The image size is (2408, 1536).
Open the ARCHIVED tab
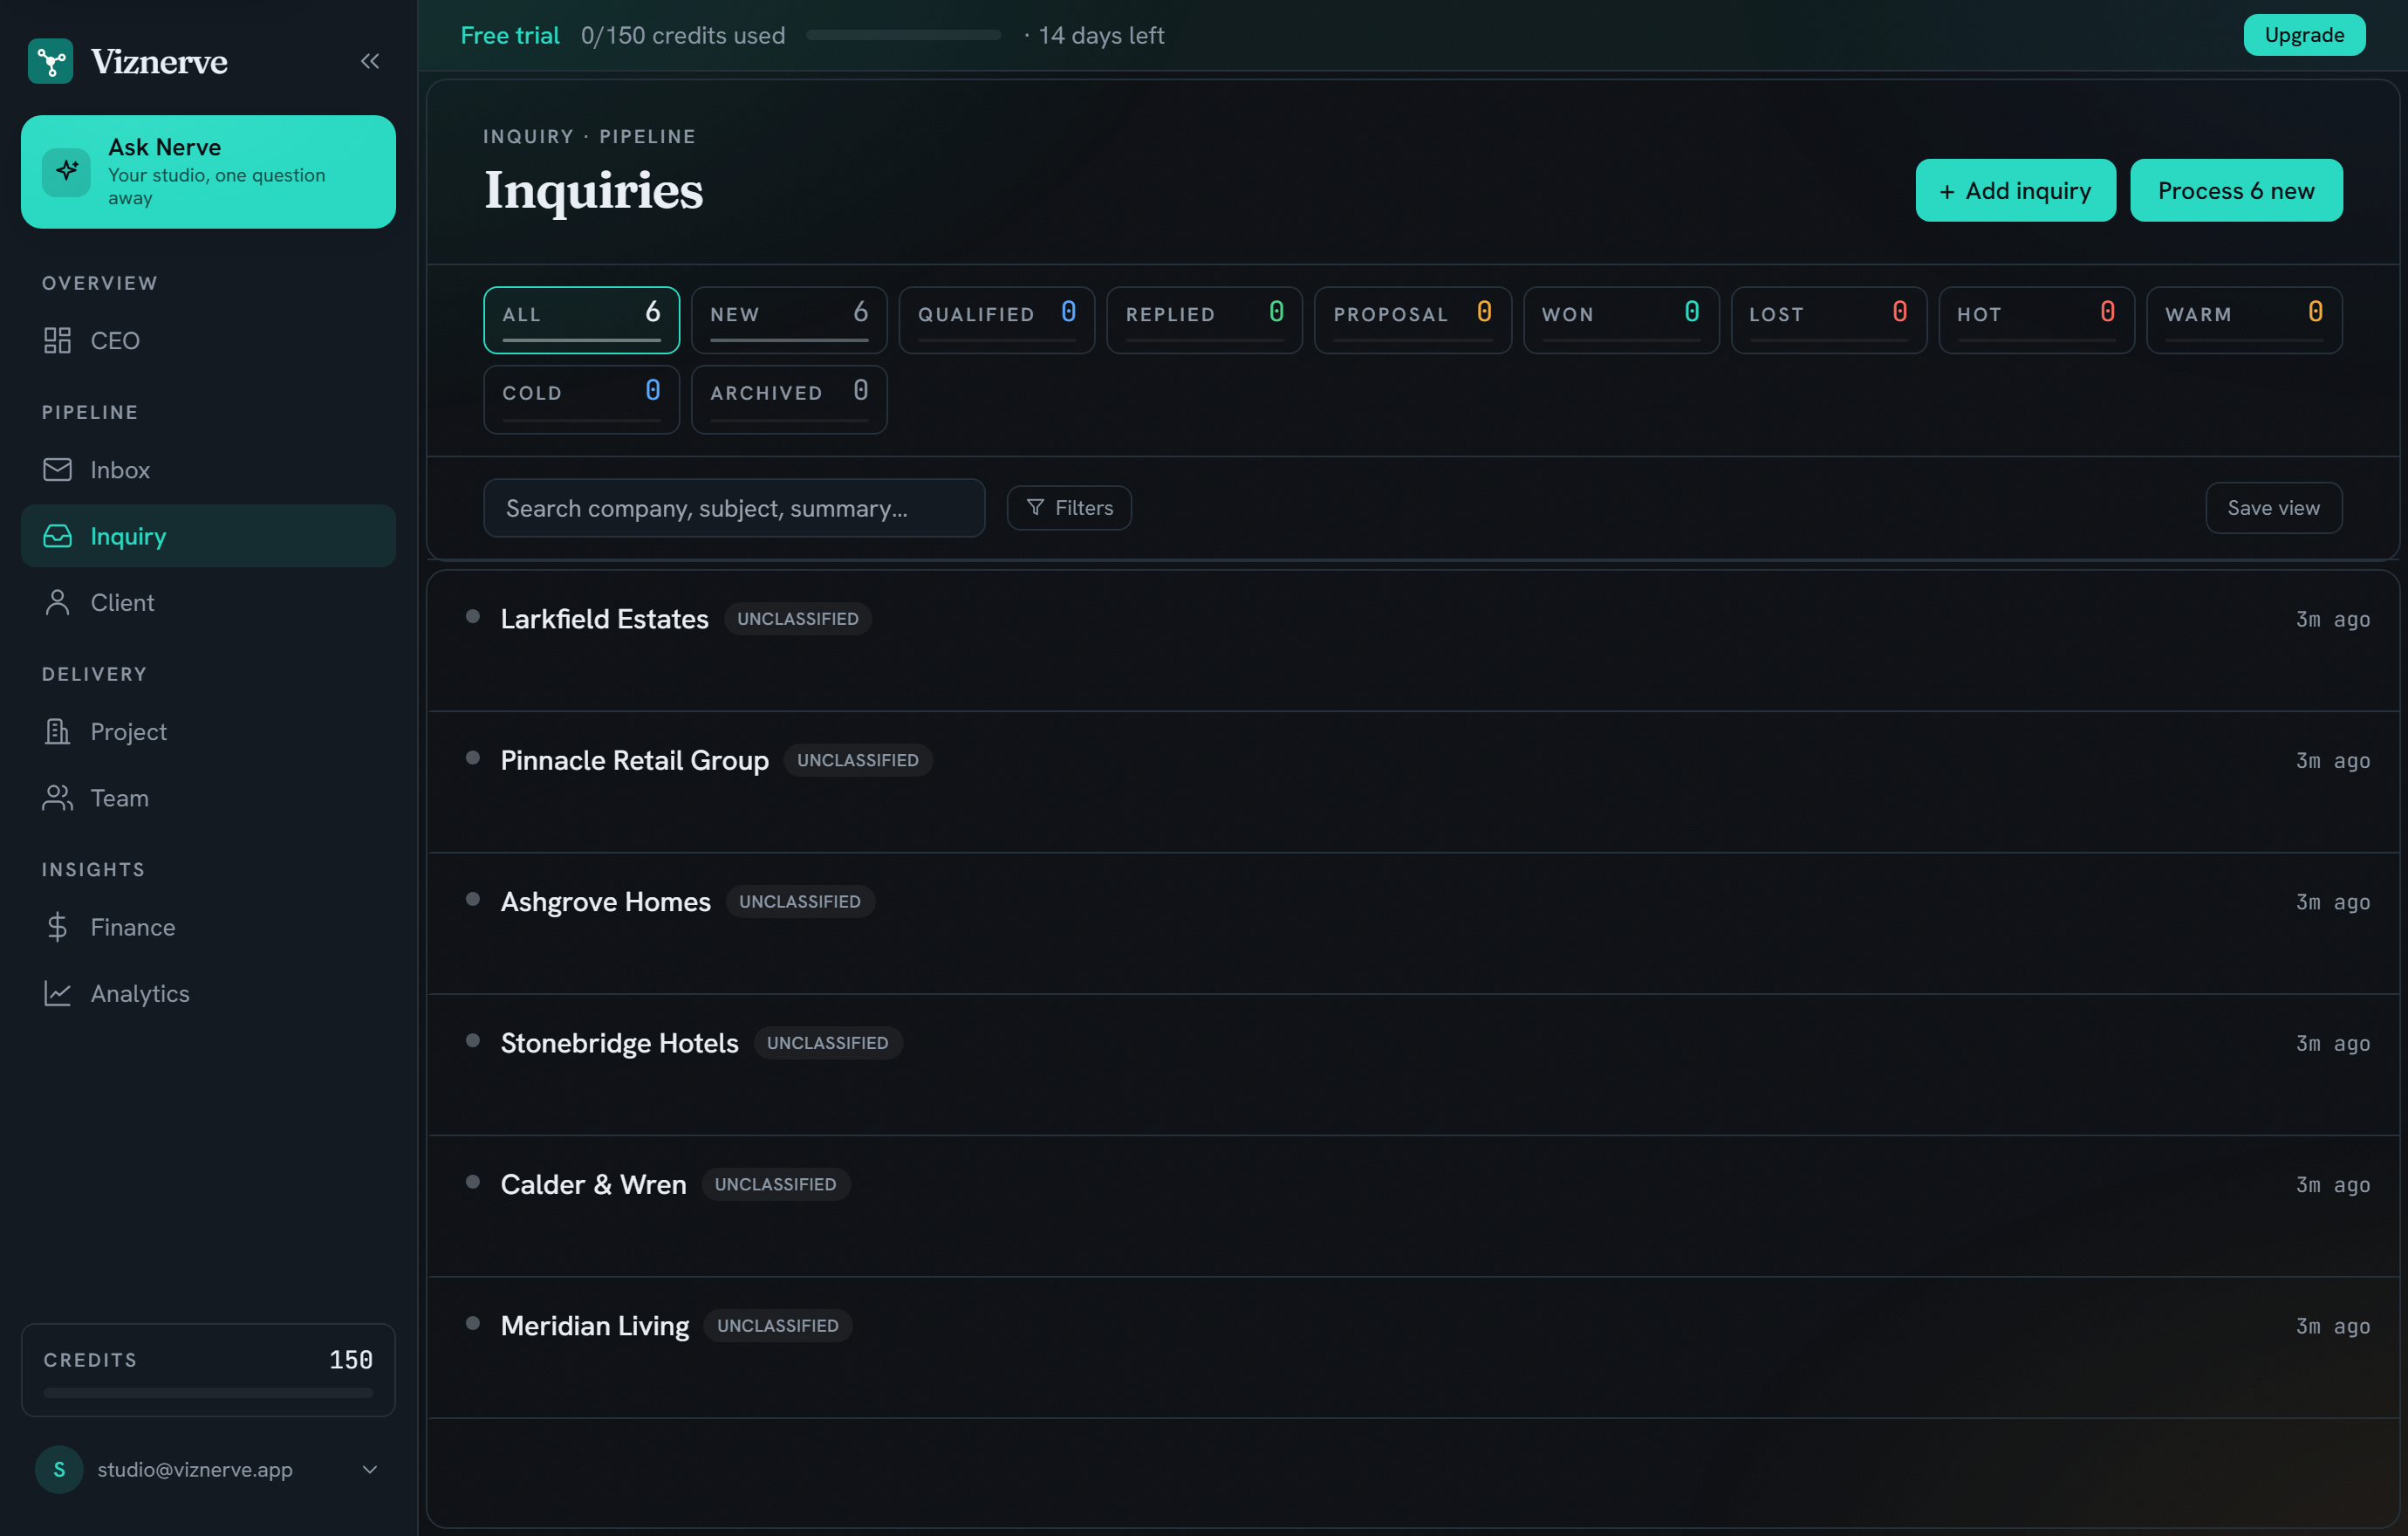pos(789,399)
